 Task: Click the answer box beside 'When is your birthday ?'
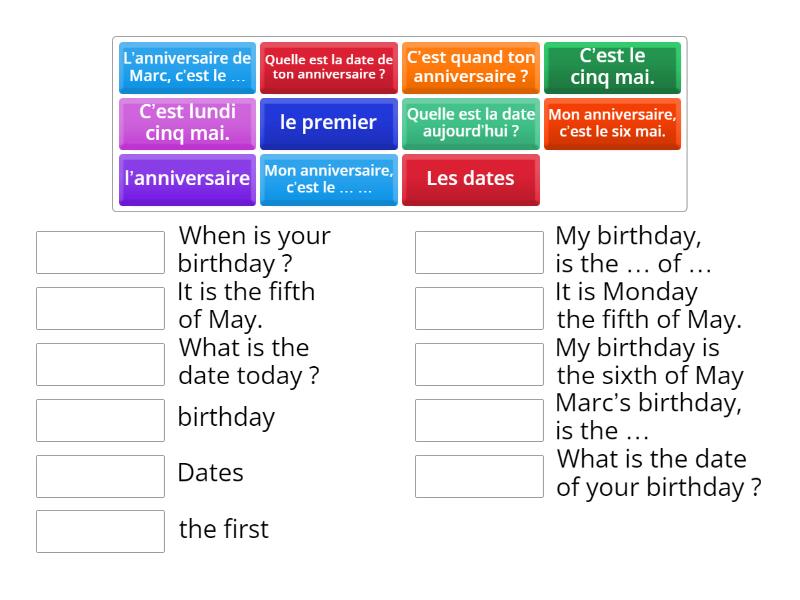tap(99, 251)
